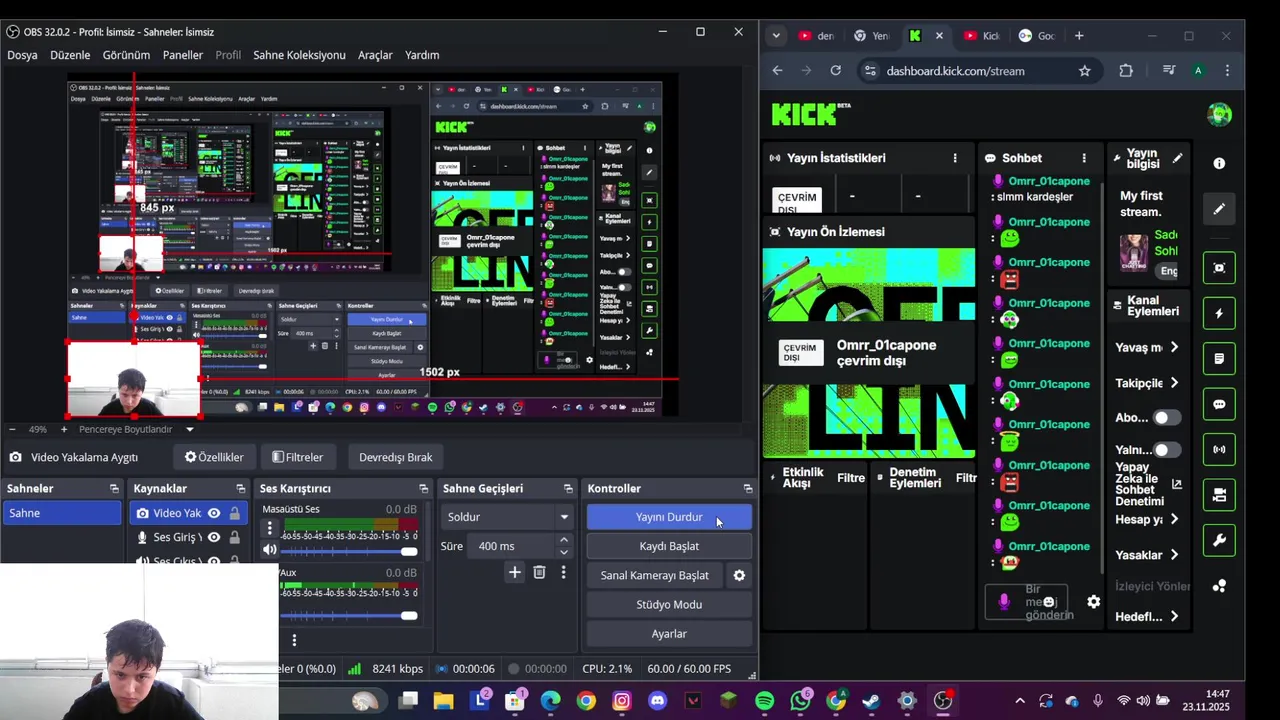Viewport: 1280px width, 720px height.
Task: Mute Masaüstü Ses with speaker icon
Action: (x=269, y=550)
